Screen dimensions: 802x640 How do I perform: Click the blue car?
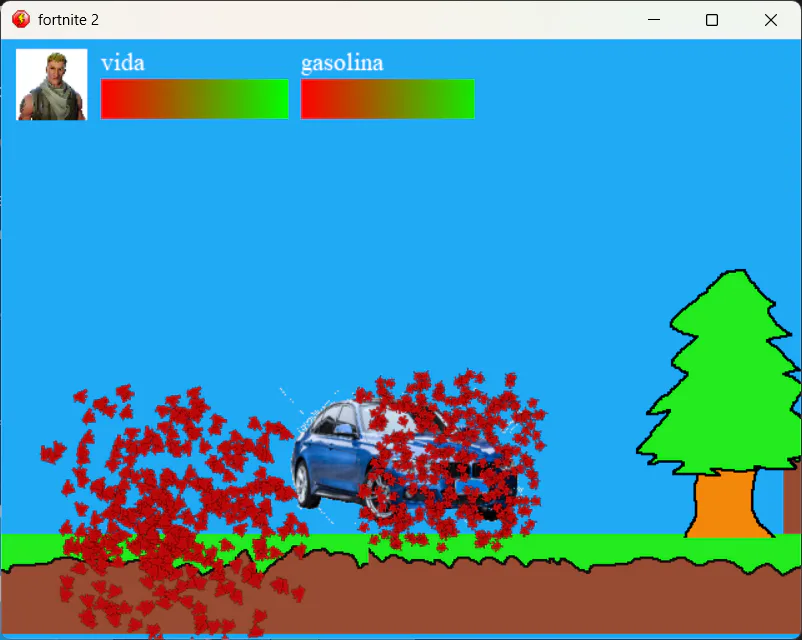(404, 460)
